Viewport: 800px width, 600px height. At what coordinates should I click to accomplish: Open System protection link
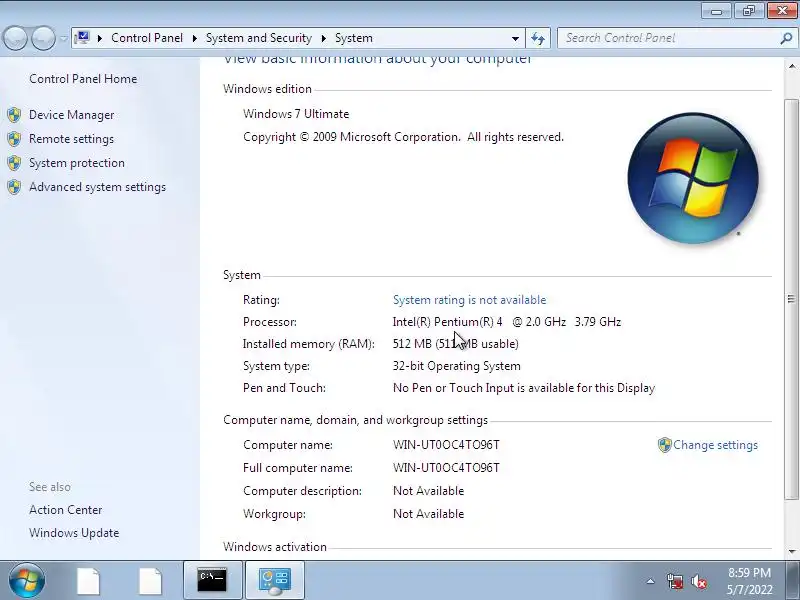[77, 163]
